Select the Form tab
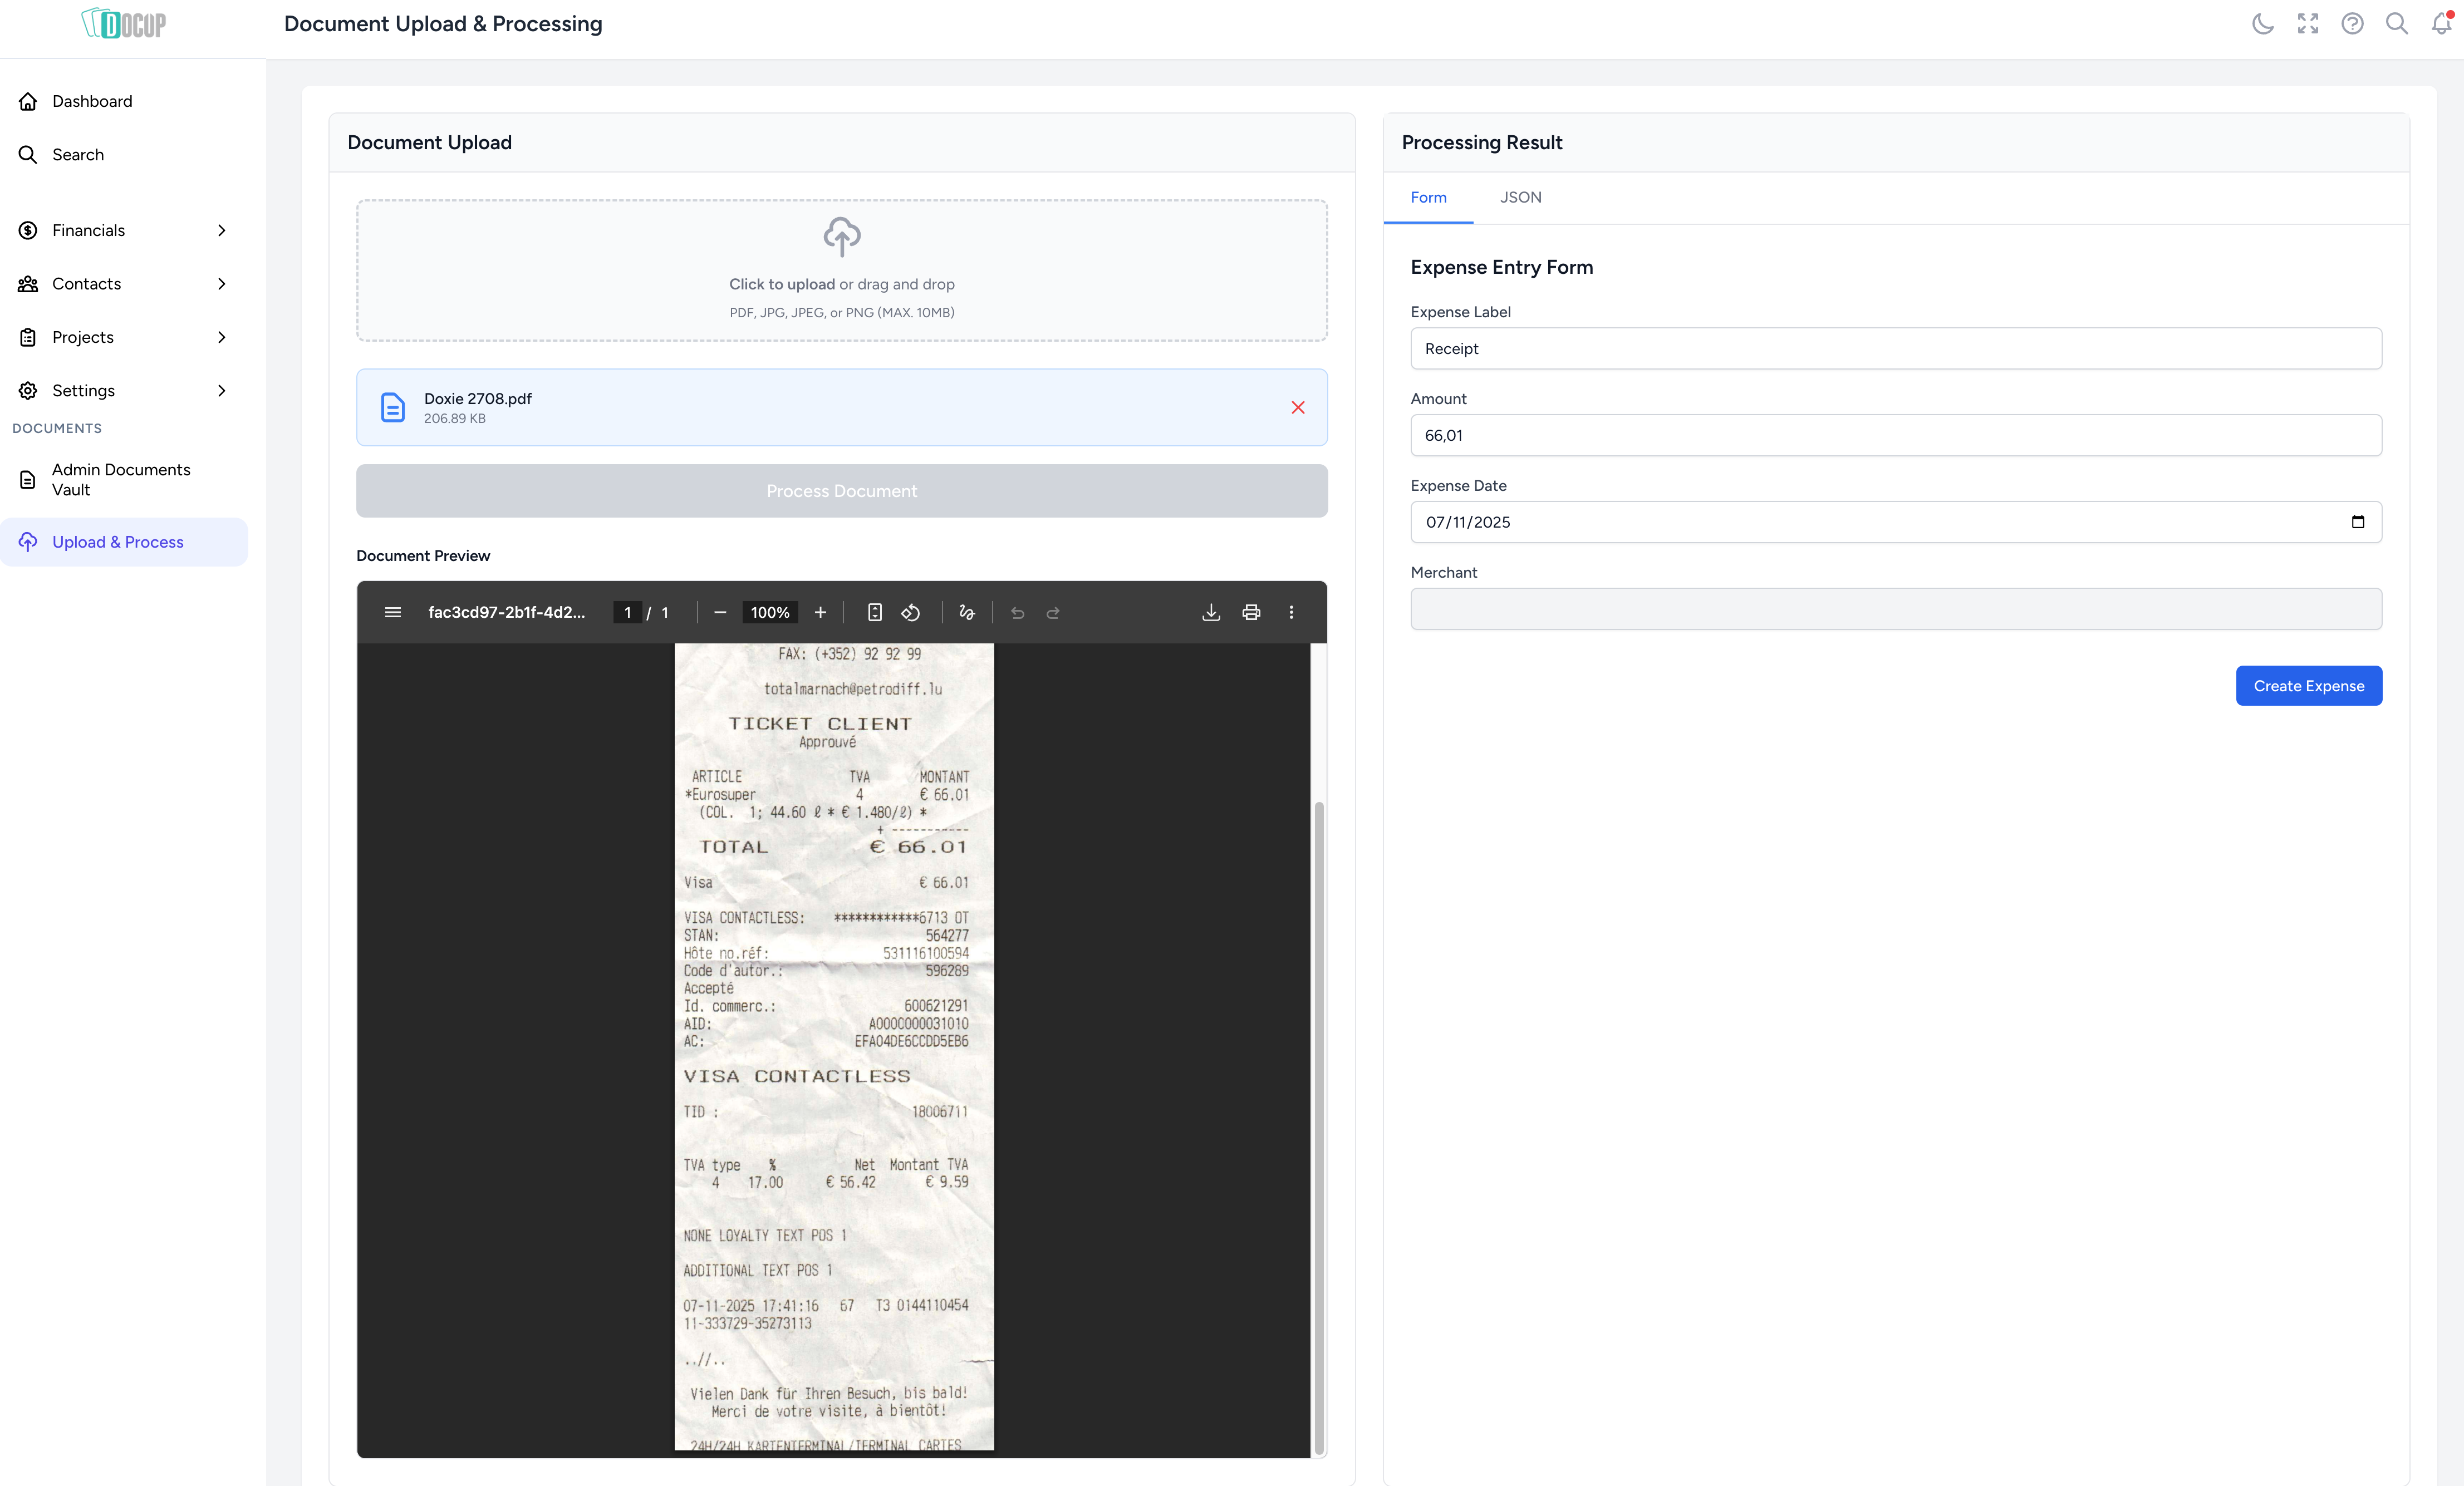The height and width of the screenshot is (1486, 2464). tap(1427, 197)
